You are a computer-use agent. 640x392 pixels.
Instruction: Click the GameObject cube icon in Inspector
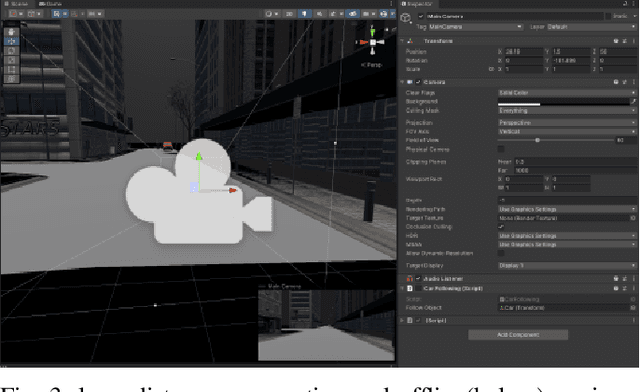point(405,18)
